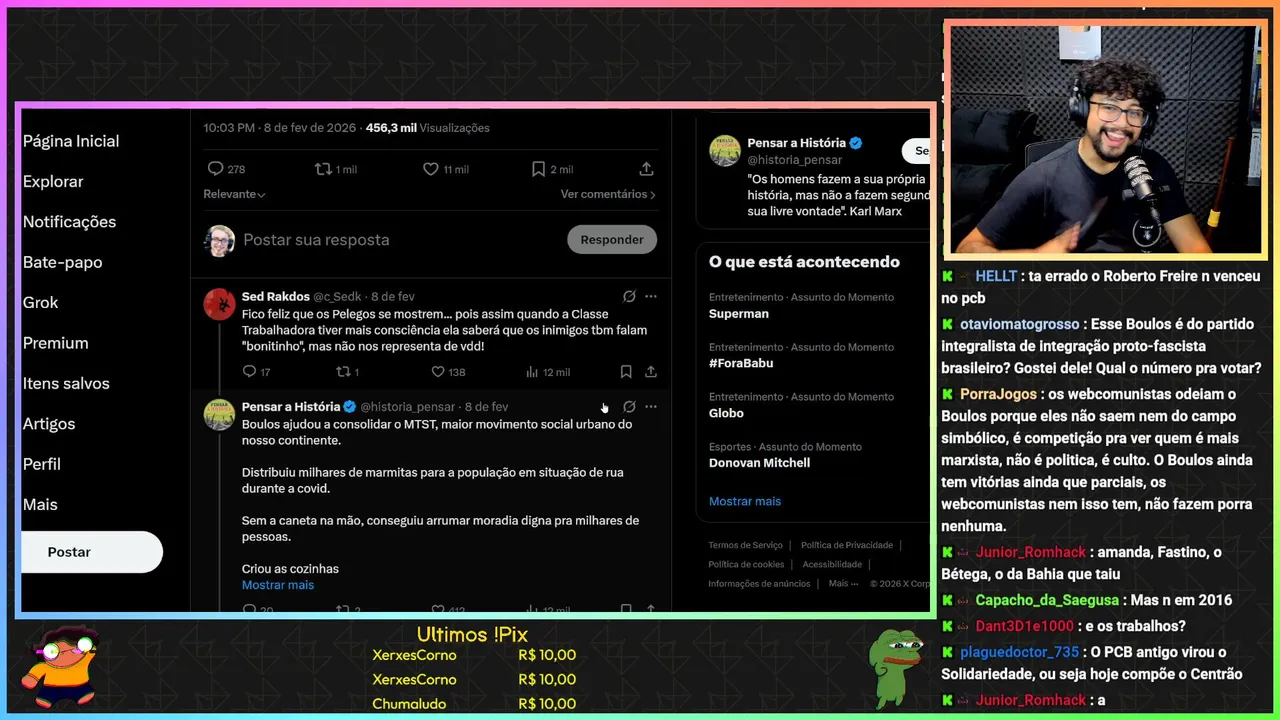Click the follow button on Pensar a História card

click(x=917, y=151)
